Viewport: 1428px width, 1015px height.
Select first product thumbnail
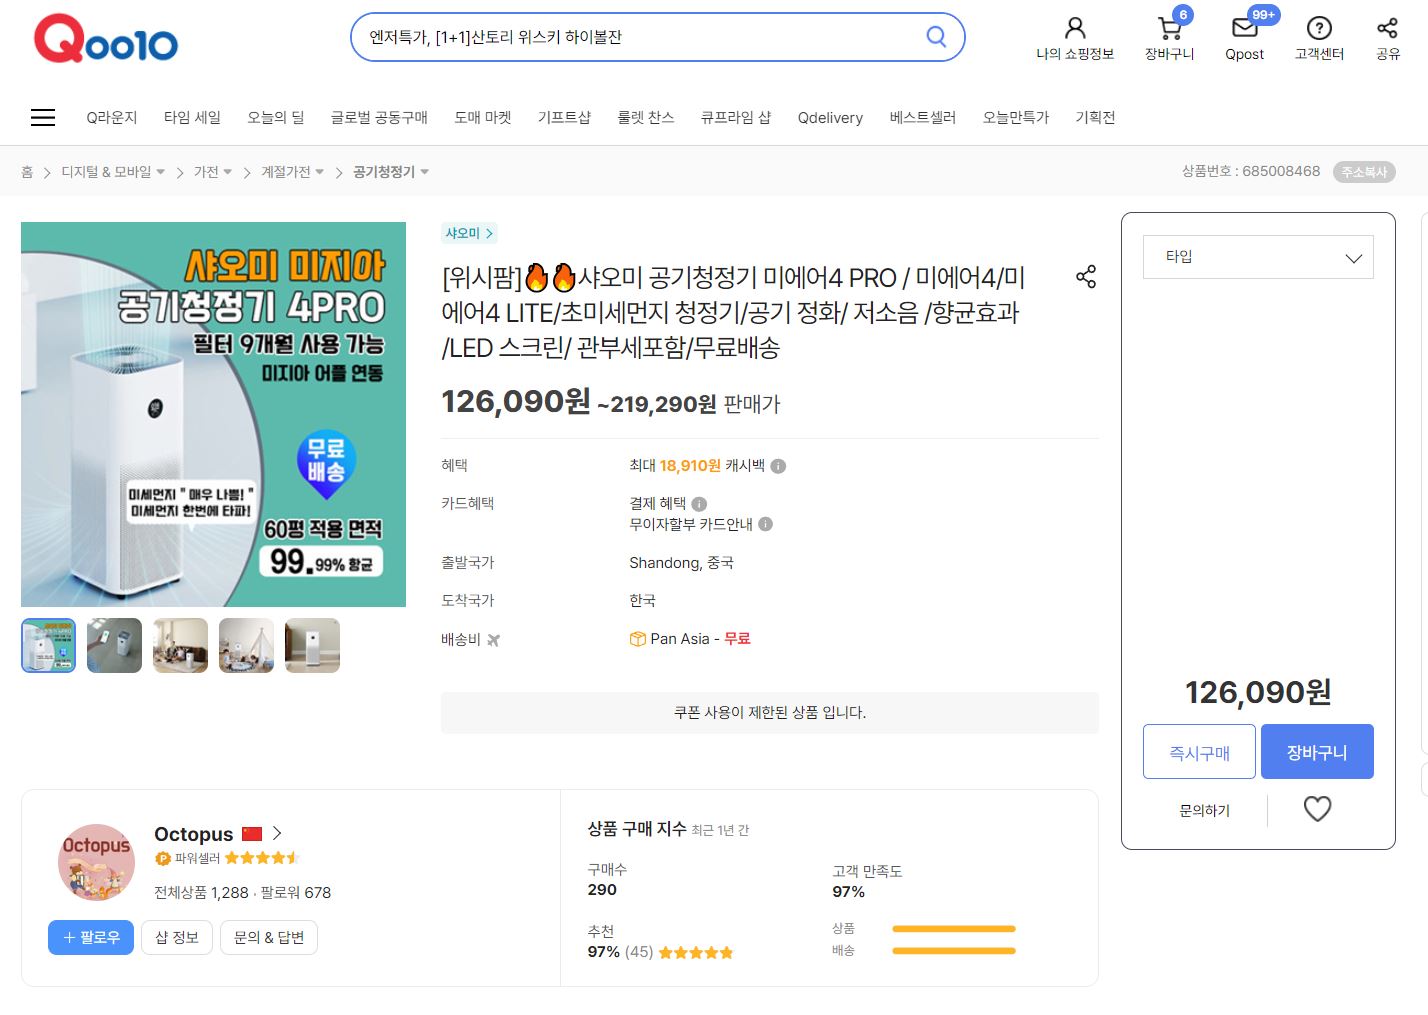click(48, 645)
